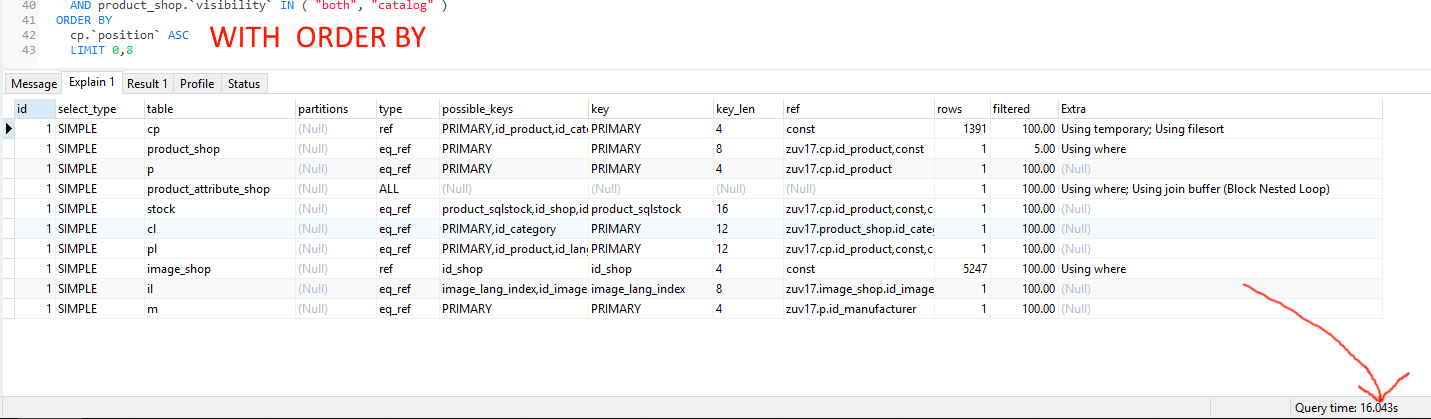The image size is (1431, 419).
Task: Click the key_len column header
Action: tap(738, 108)
